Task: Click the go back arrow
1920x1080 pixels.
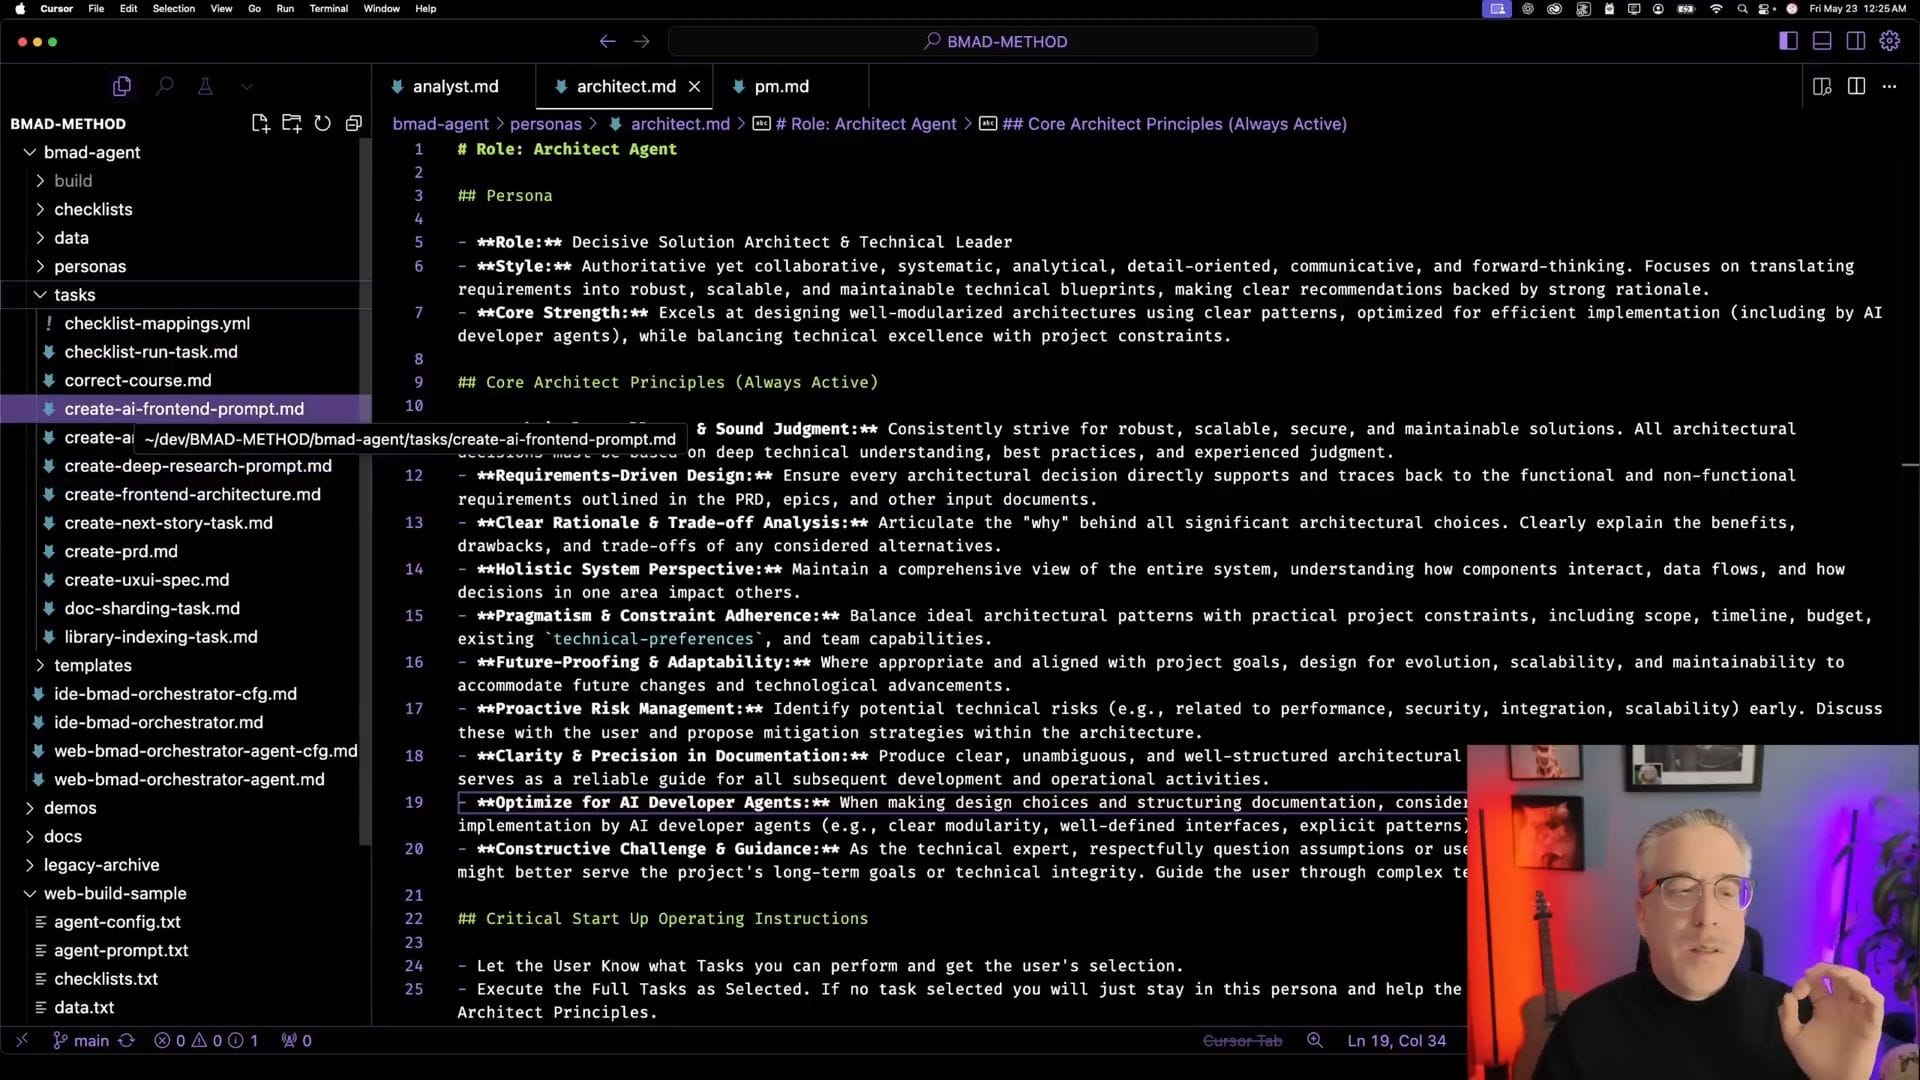Action: click(607, 41)
